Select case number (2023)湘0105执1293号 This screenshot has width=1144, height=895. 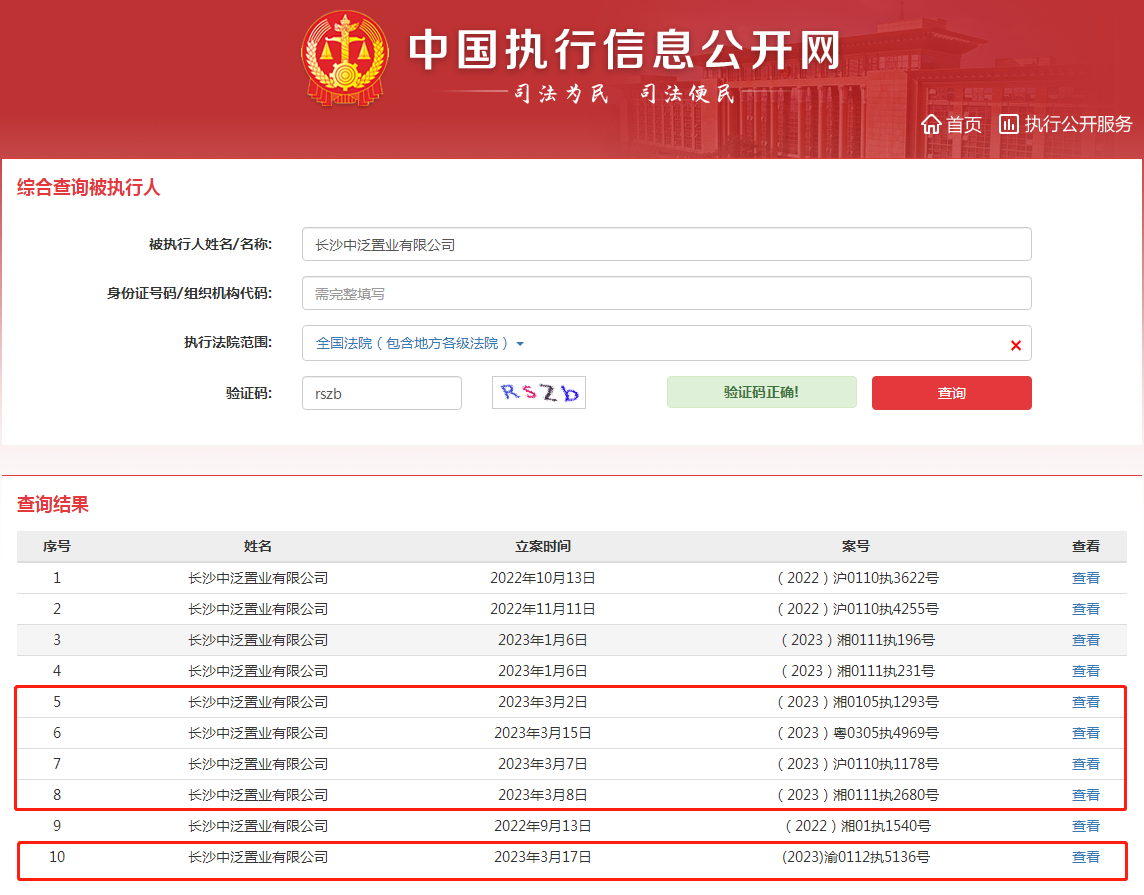[857, 702]
